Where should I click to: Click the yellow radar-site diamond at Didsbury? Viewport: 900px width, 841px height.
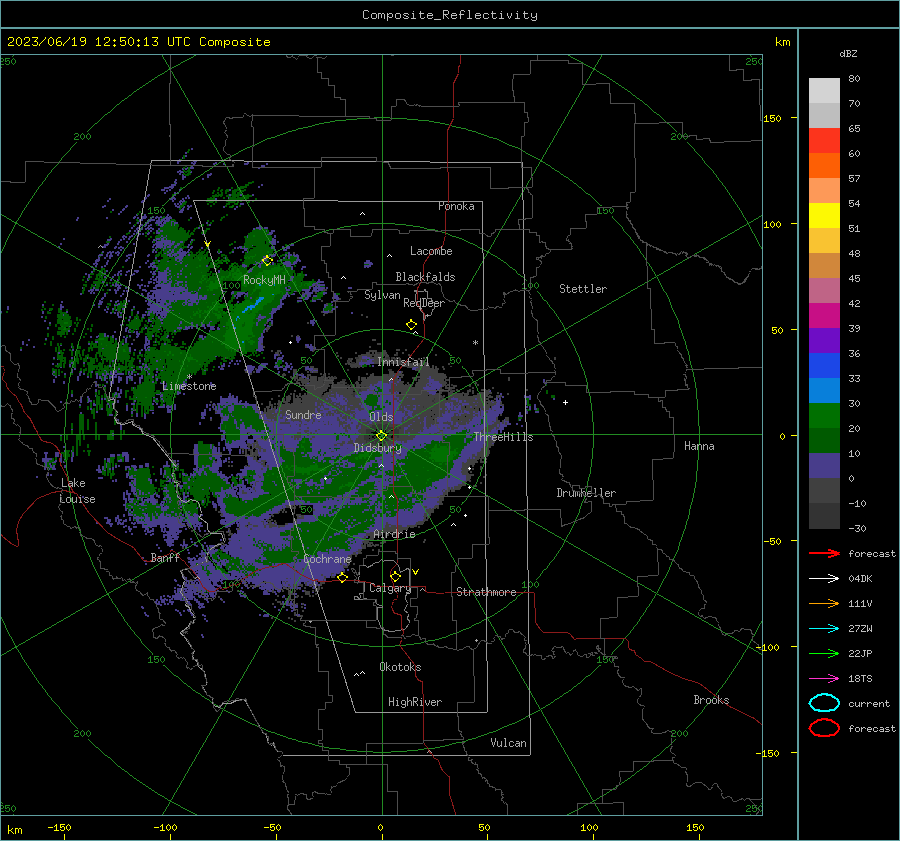[x=382, y=436]
